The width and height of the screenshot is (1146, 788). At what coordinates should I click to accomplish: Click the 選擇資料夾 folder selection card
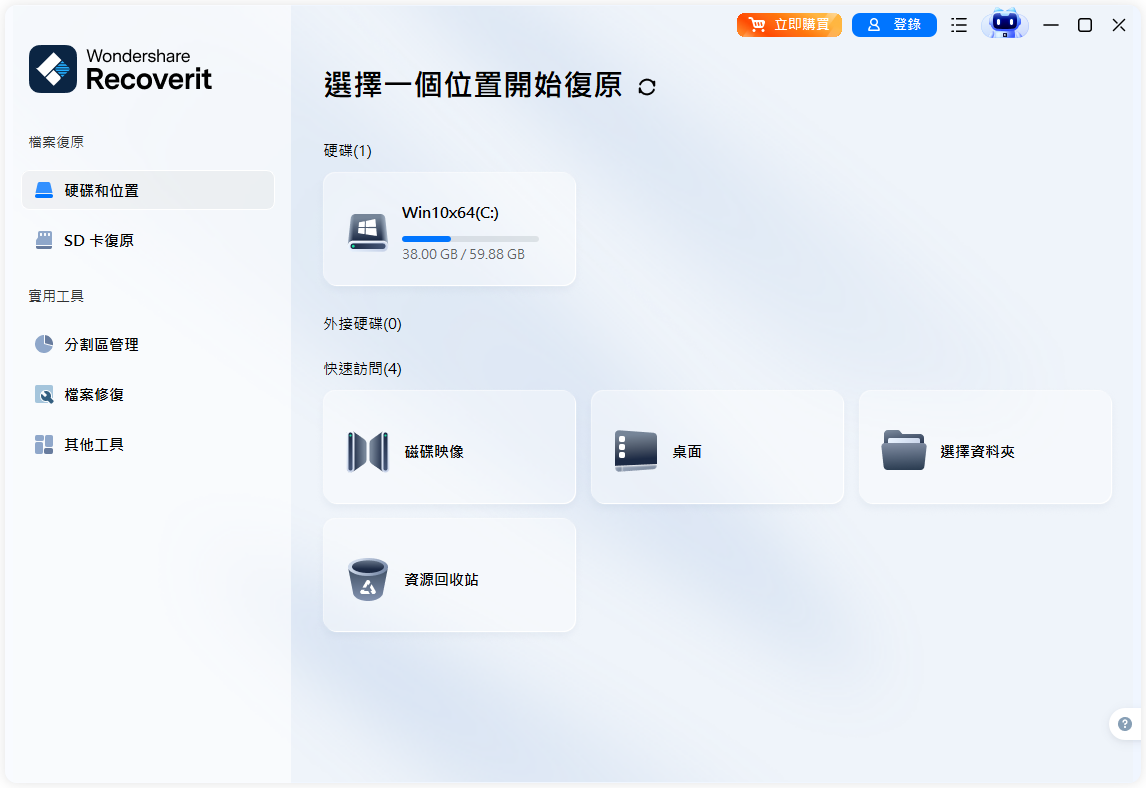click(984, 447)
